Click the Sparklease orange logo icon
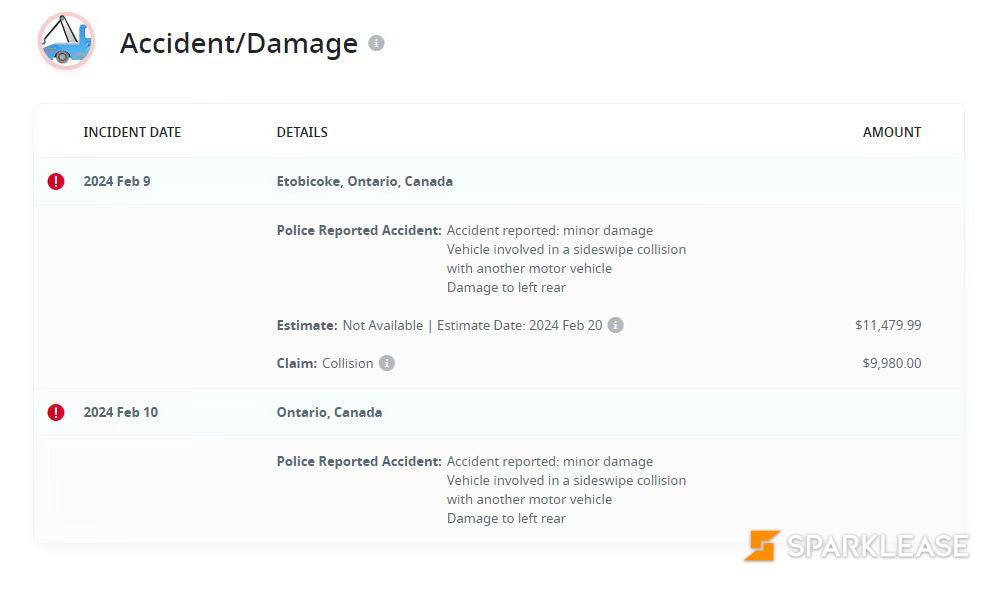Screen dimensions: 1003x594 tap(762, 545)
